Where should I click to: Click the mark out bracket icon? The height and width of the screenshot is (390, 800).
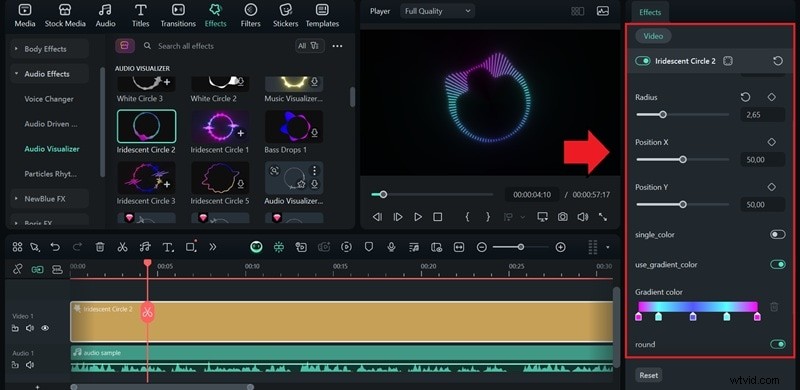tap(488, 217)
